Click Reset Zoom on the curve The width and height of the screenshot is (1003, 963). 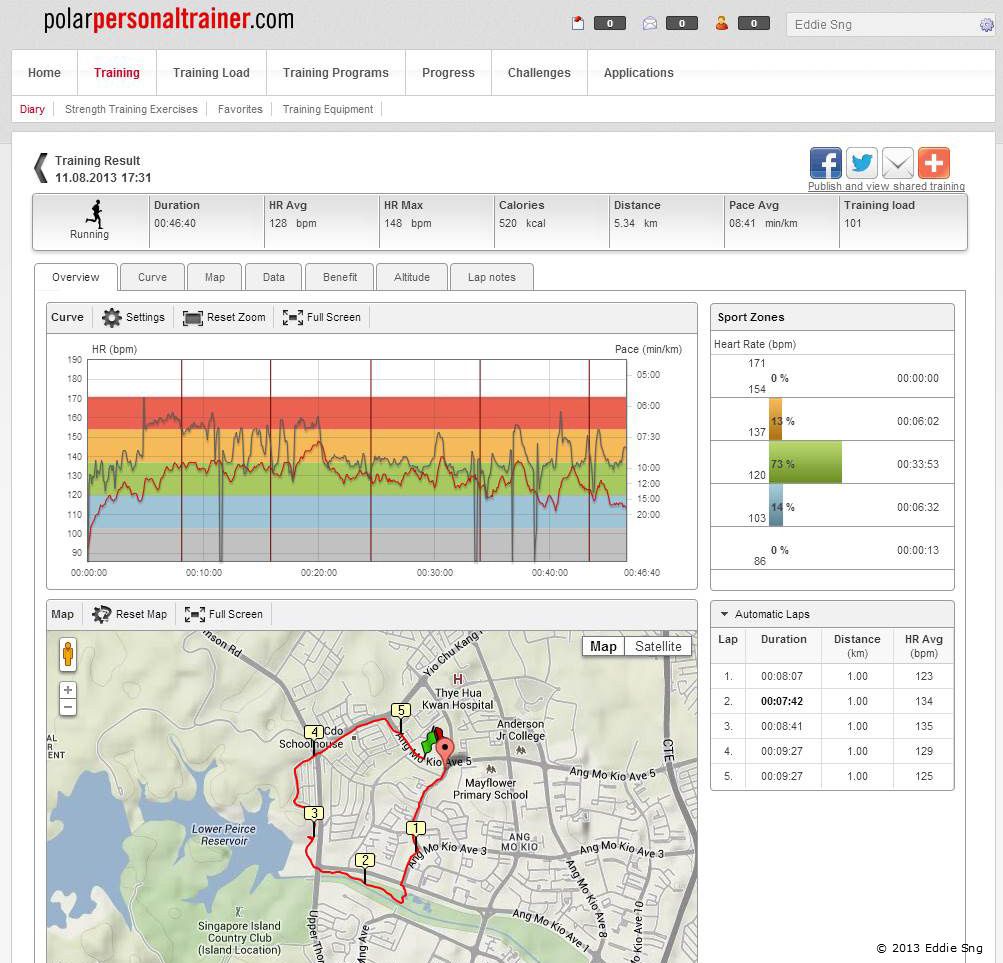[224, 317]
